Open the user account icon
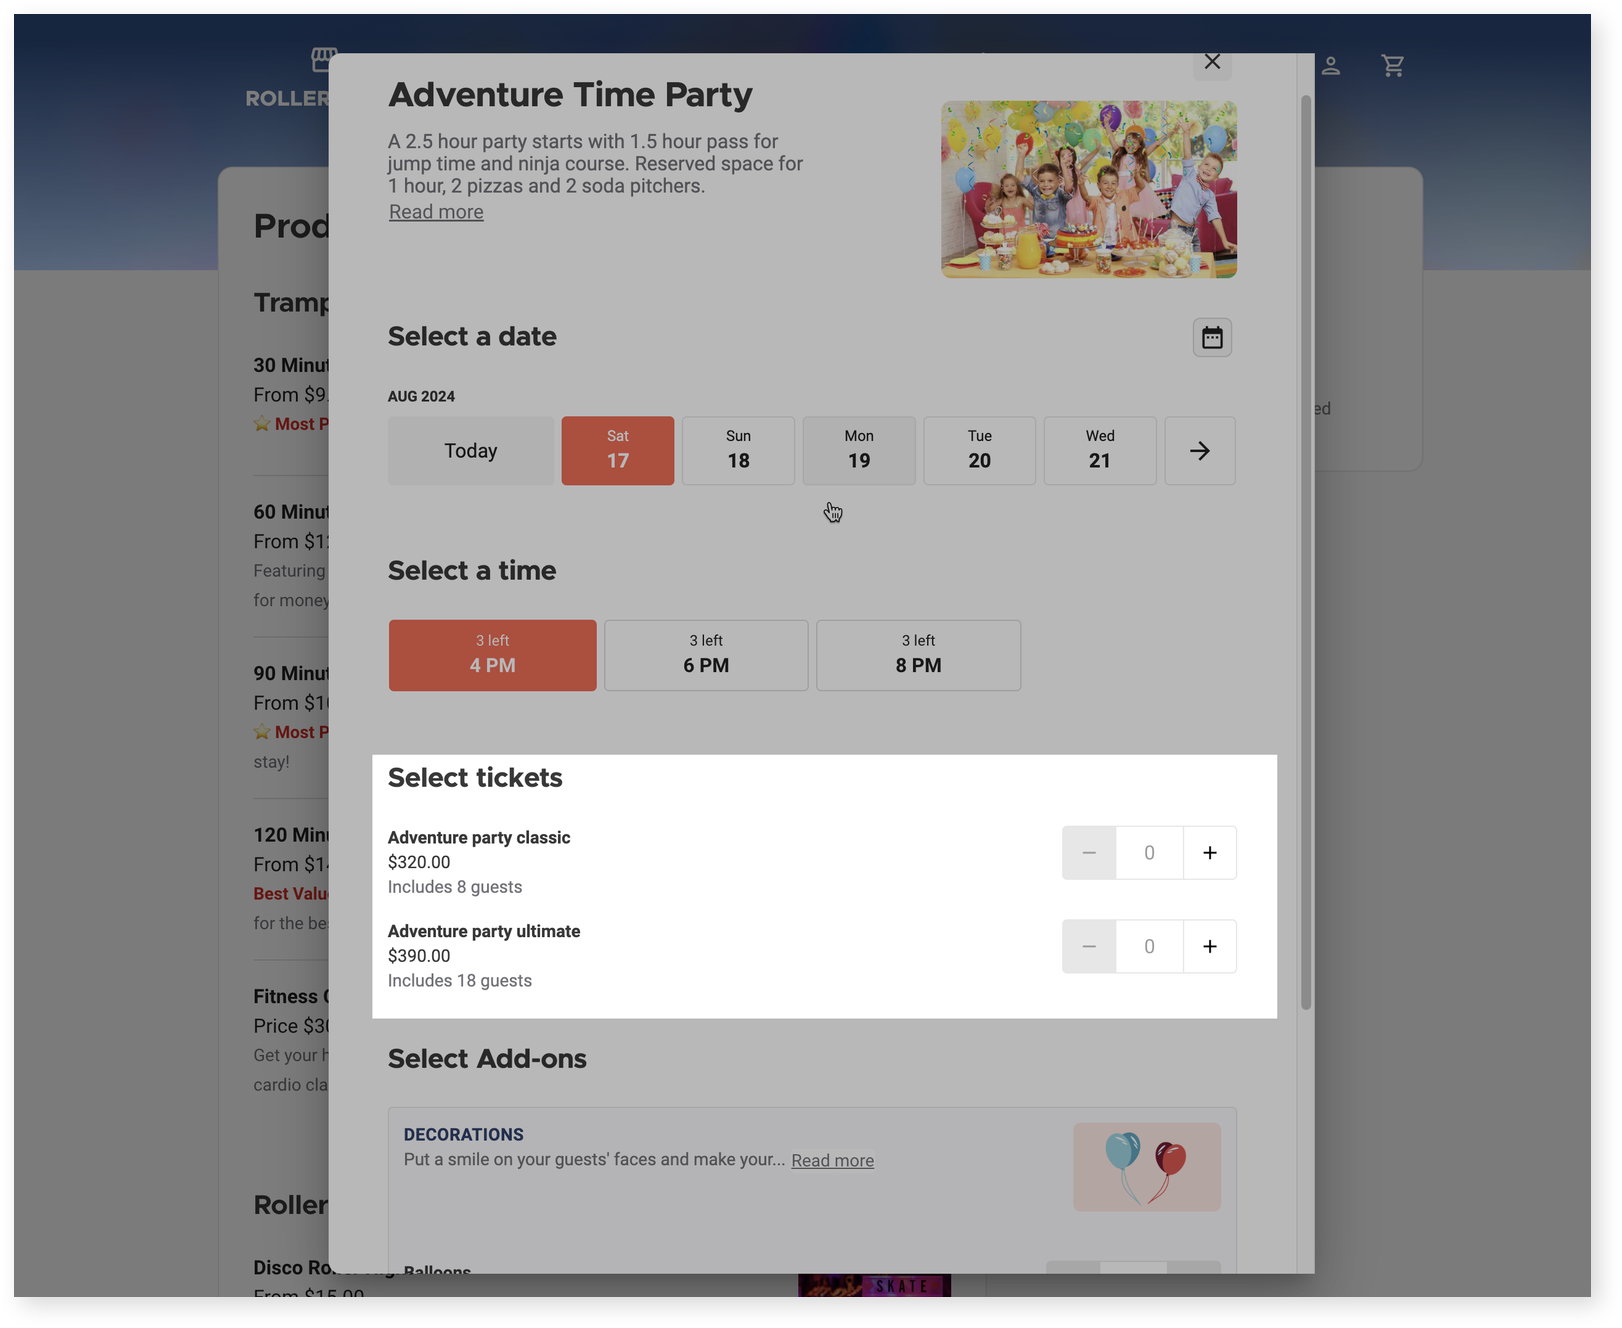Viewport: 1622px width, 1328px height. [x=1330, y=66]
